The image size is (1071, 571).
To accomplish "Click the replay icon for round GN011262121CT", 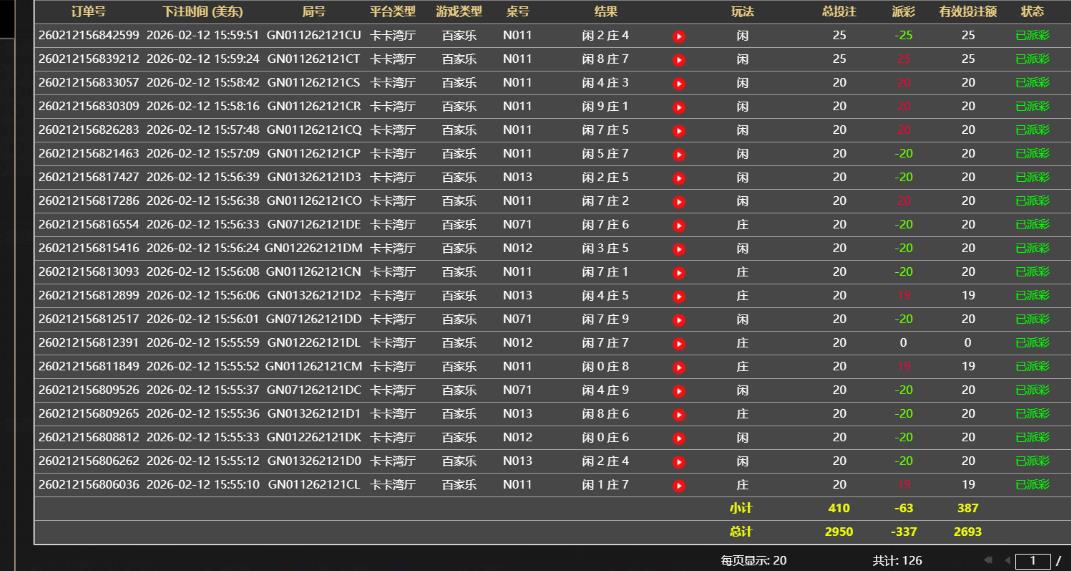I will 679,60.
